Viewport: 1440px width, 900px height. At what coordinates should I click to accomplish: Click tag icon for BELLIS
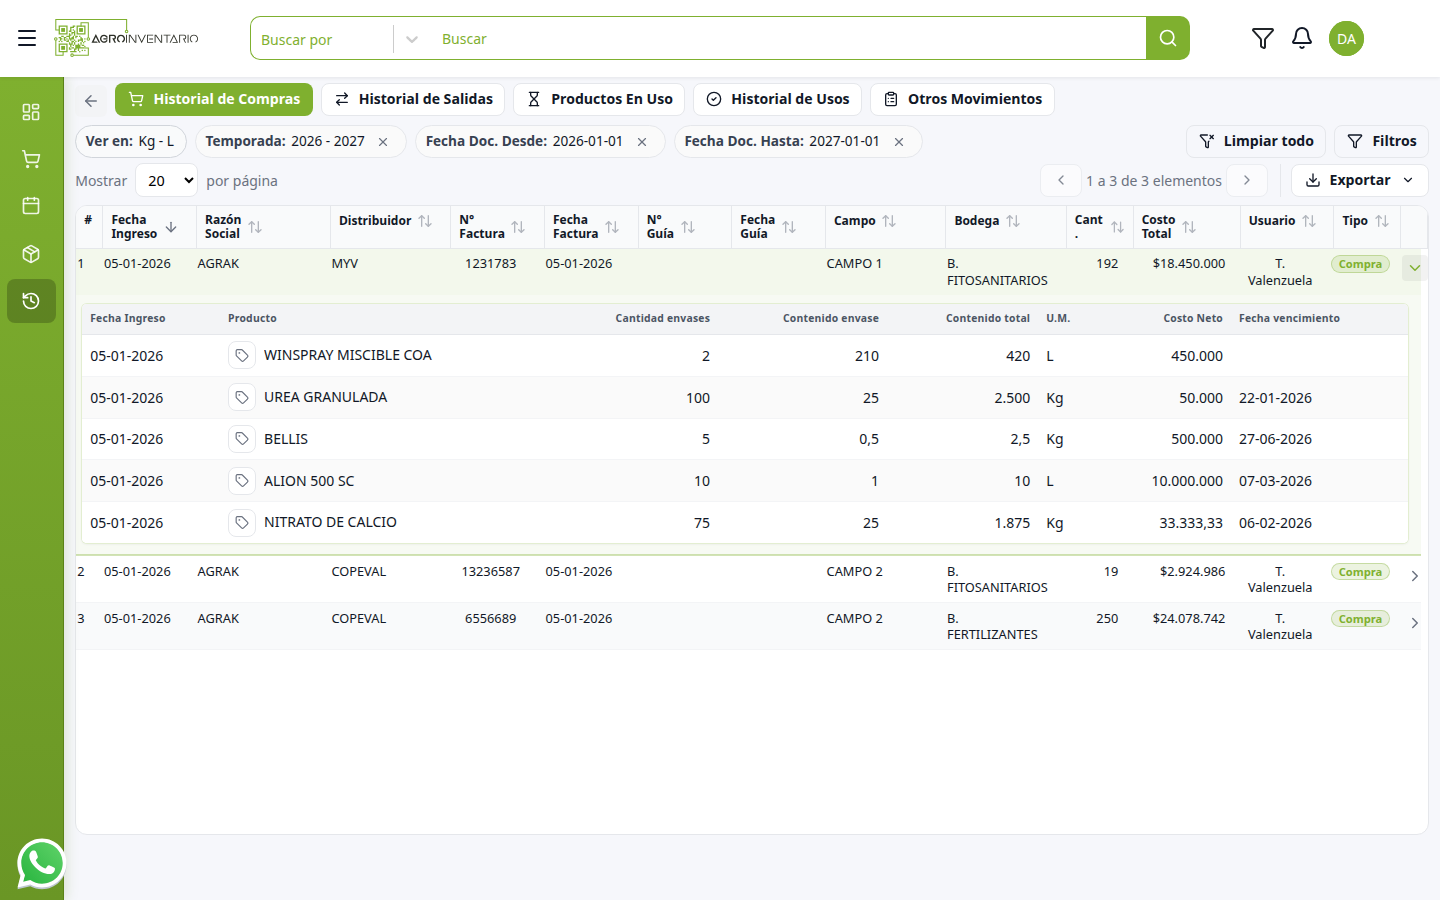point(241,439)
